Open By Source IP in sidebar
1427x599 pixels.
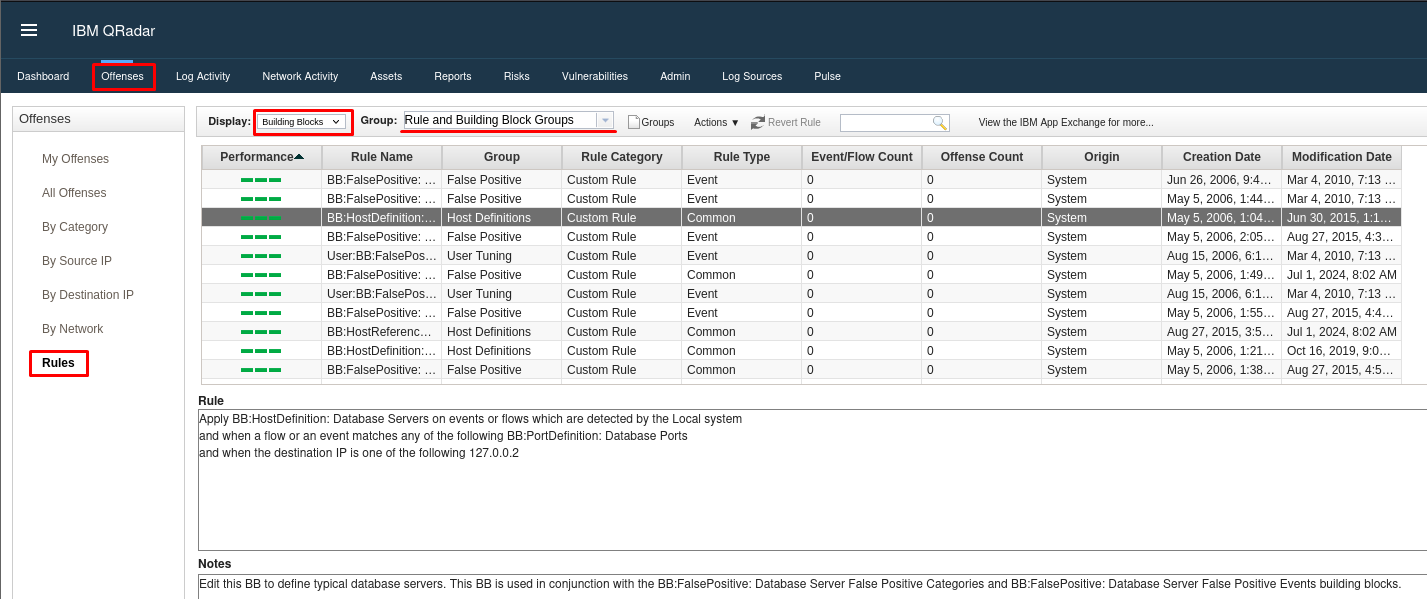77,261
